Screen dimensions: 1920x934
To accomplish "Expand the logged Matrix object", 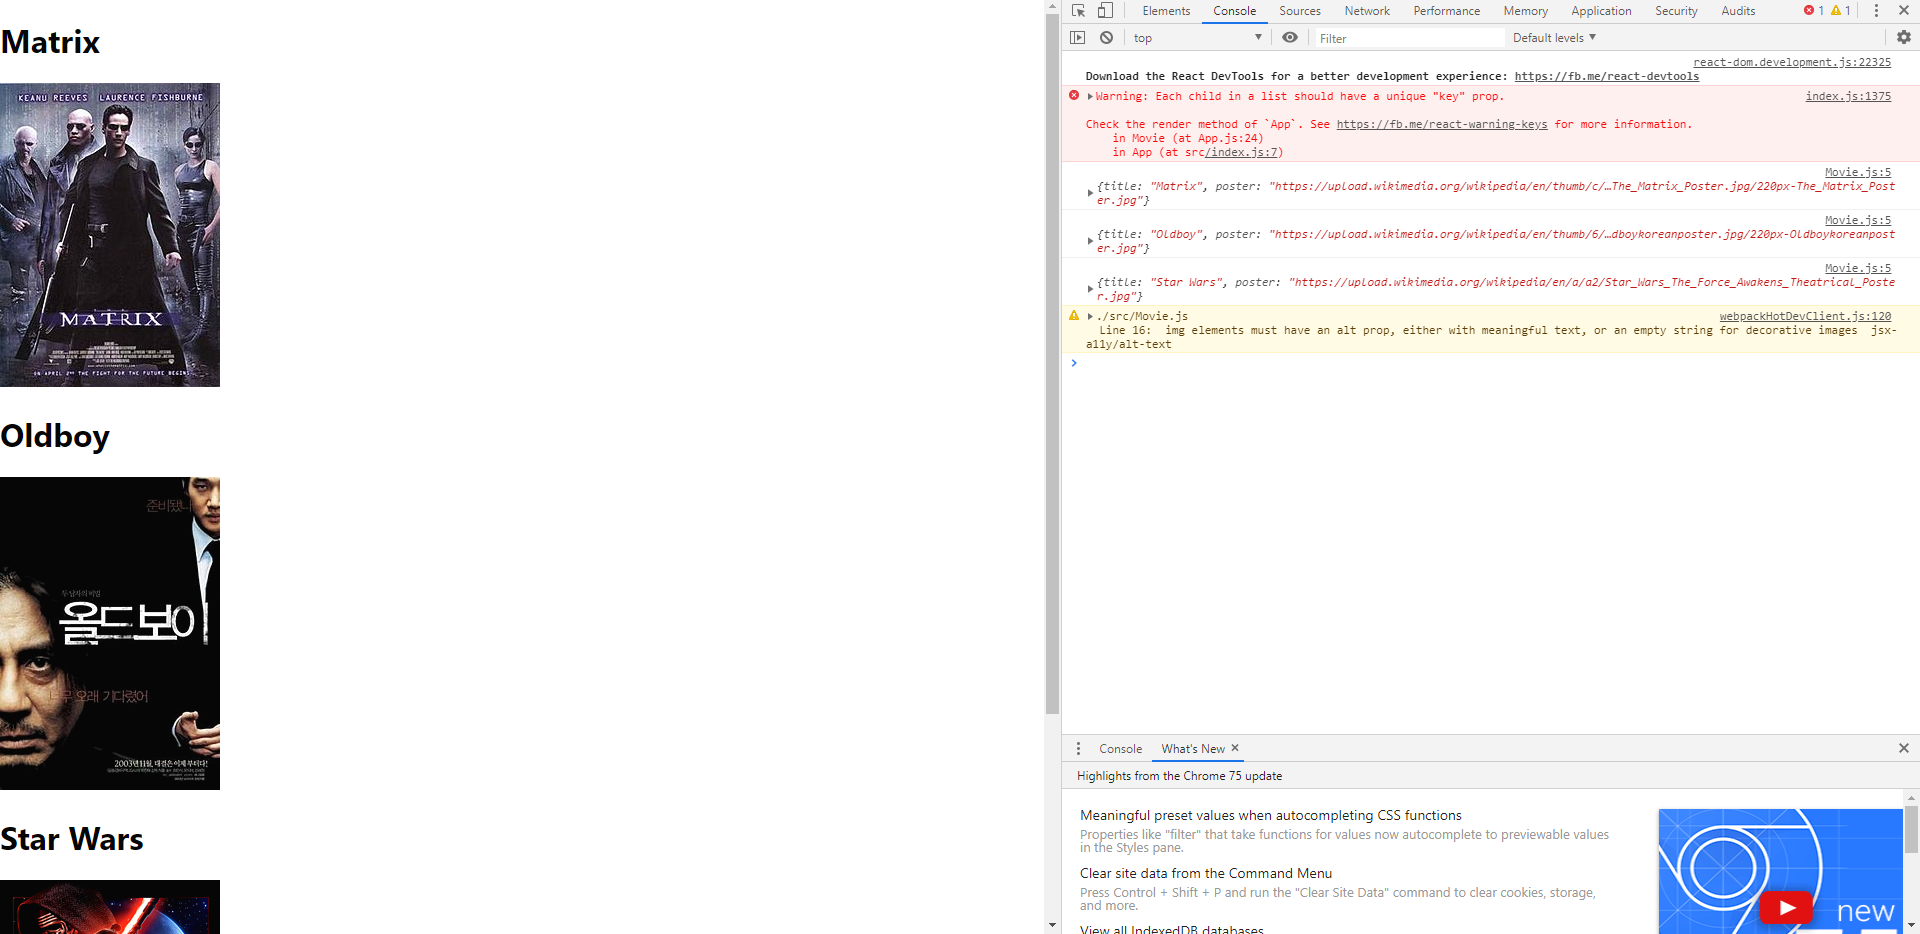I will tap(1090, 193).
